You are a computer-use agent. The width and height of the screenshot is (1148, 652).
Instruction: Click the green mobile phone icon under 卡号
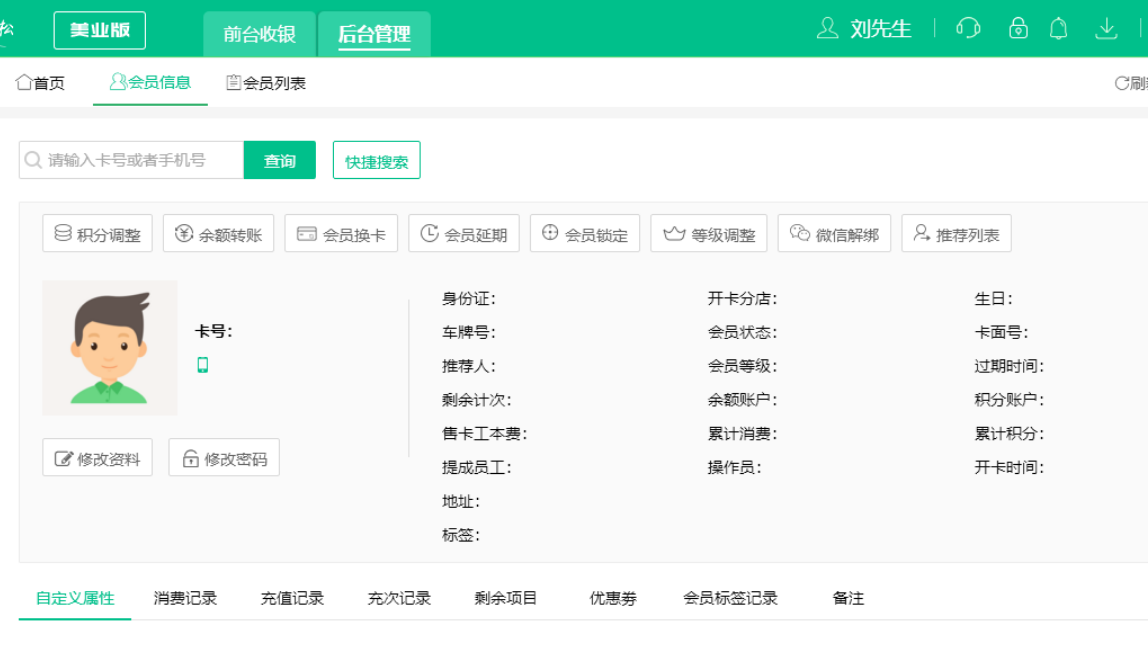point(203,365)
